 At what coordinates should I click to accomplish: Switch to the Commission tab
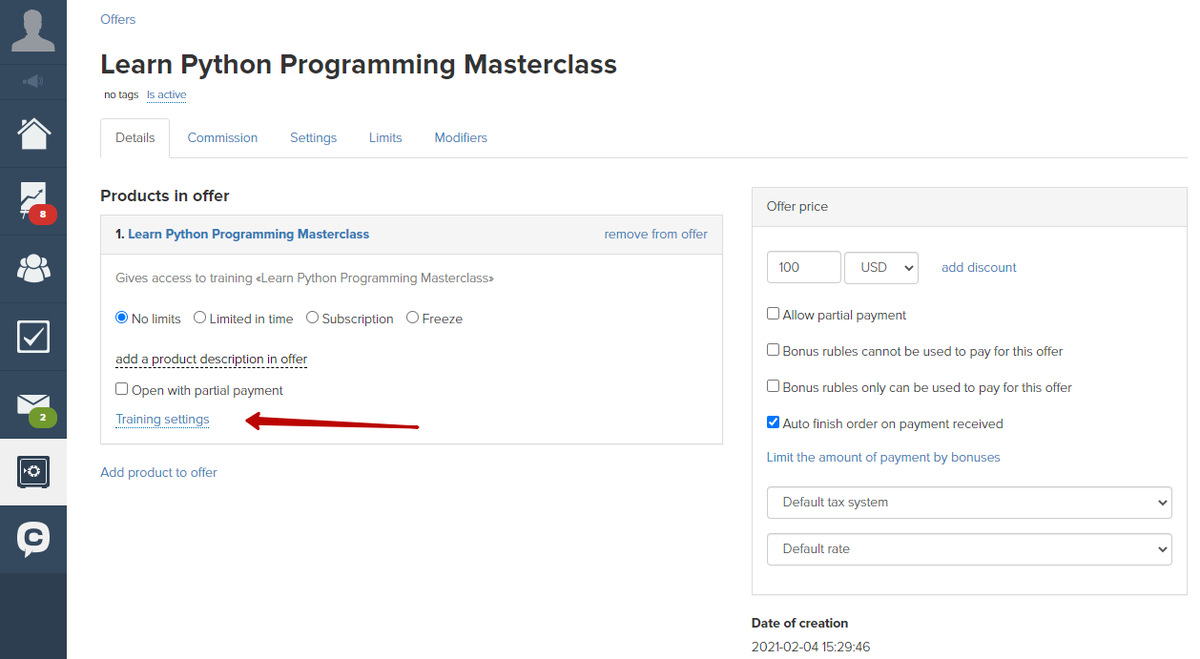tap(222, 138)
